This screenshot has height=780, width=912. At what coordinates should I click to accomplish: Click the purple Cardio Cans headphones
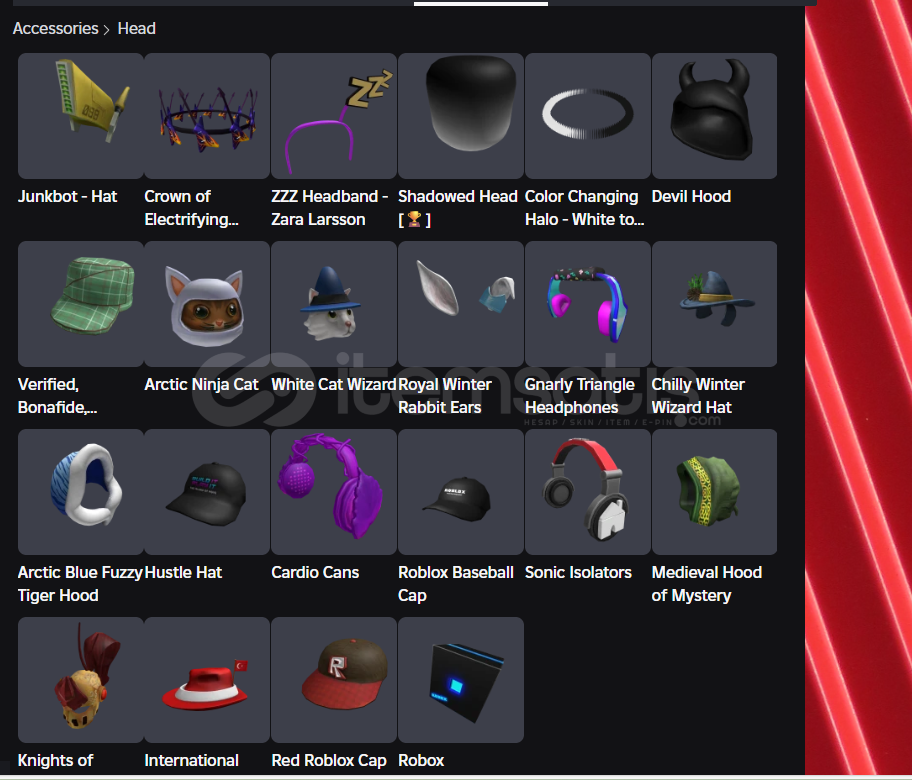[x=334, y=491]
